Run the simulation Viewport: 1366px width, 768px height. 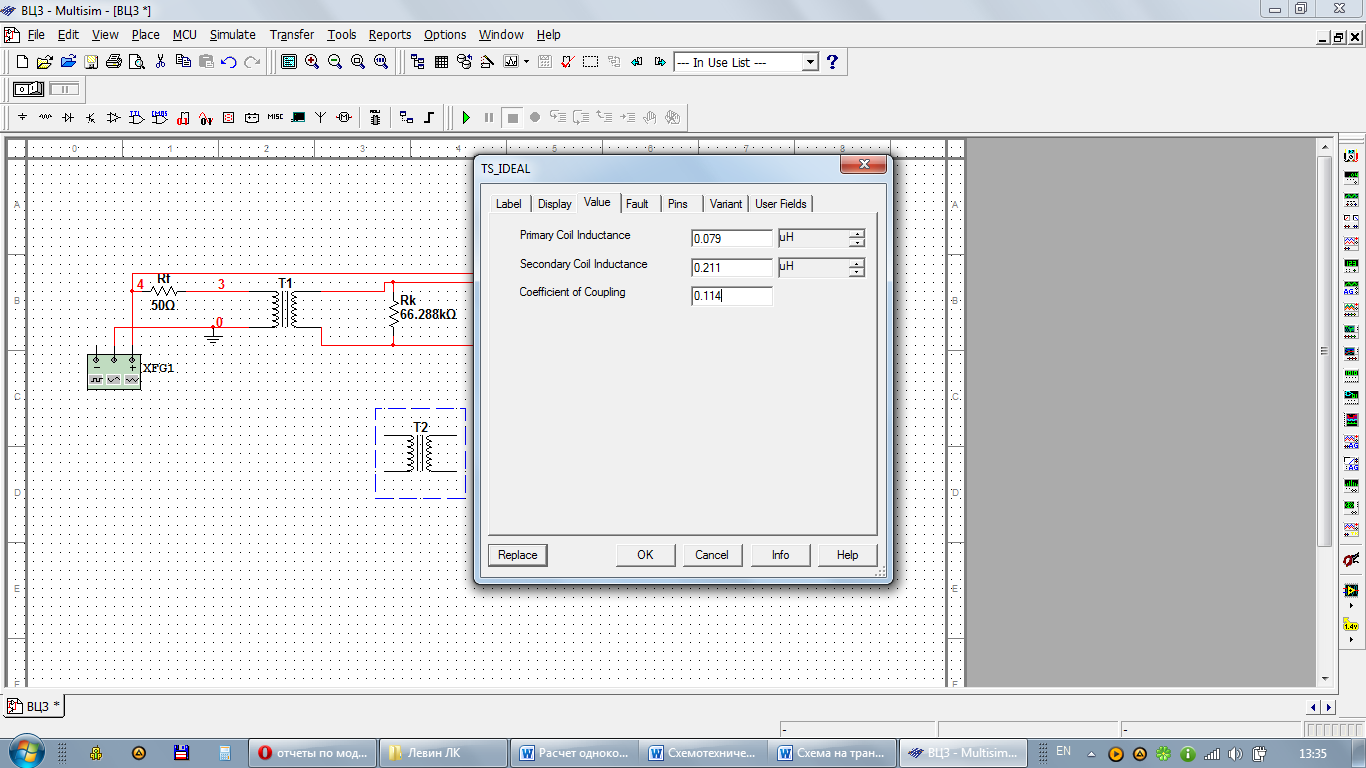[466, 118]
